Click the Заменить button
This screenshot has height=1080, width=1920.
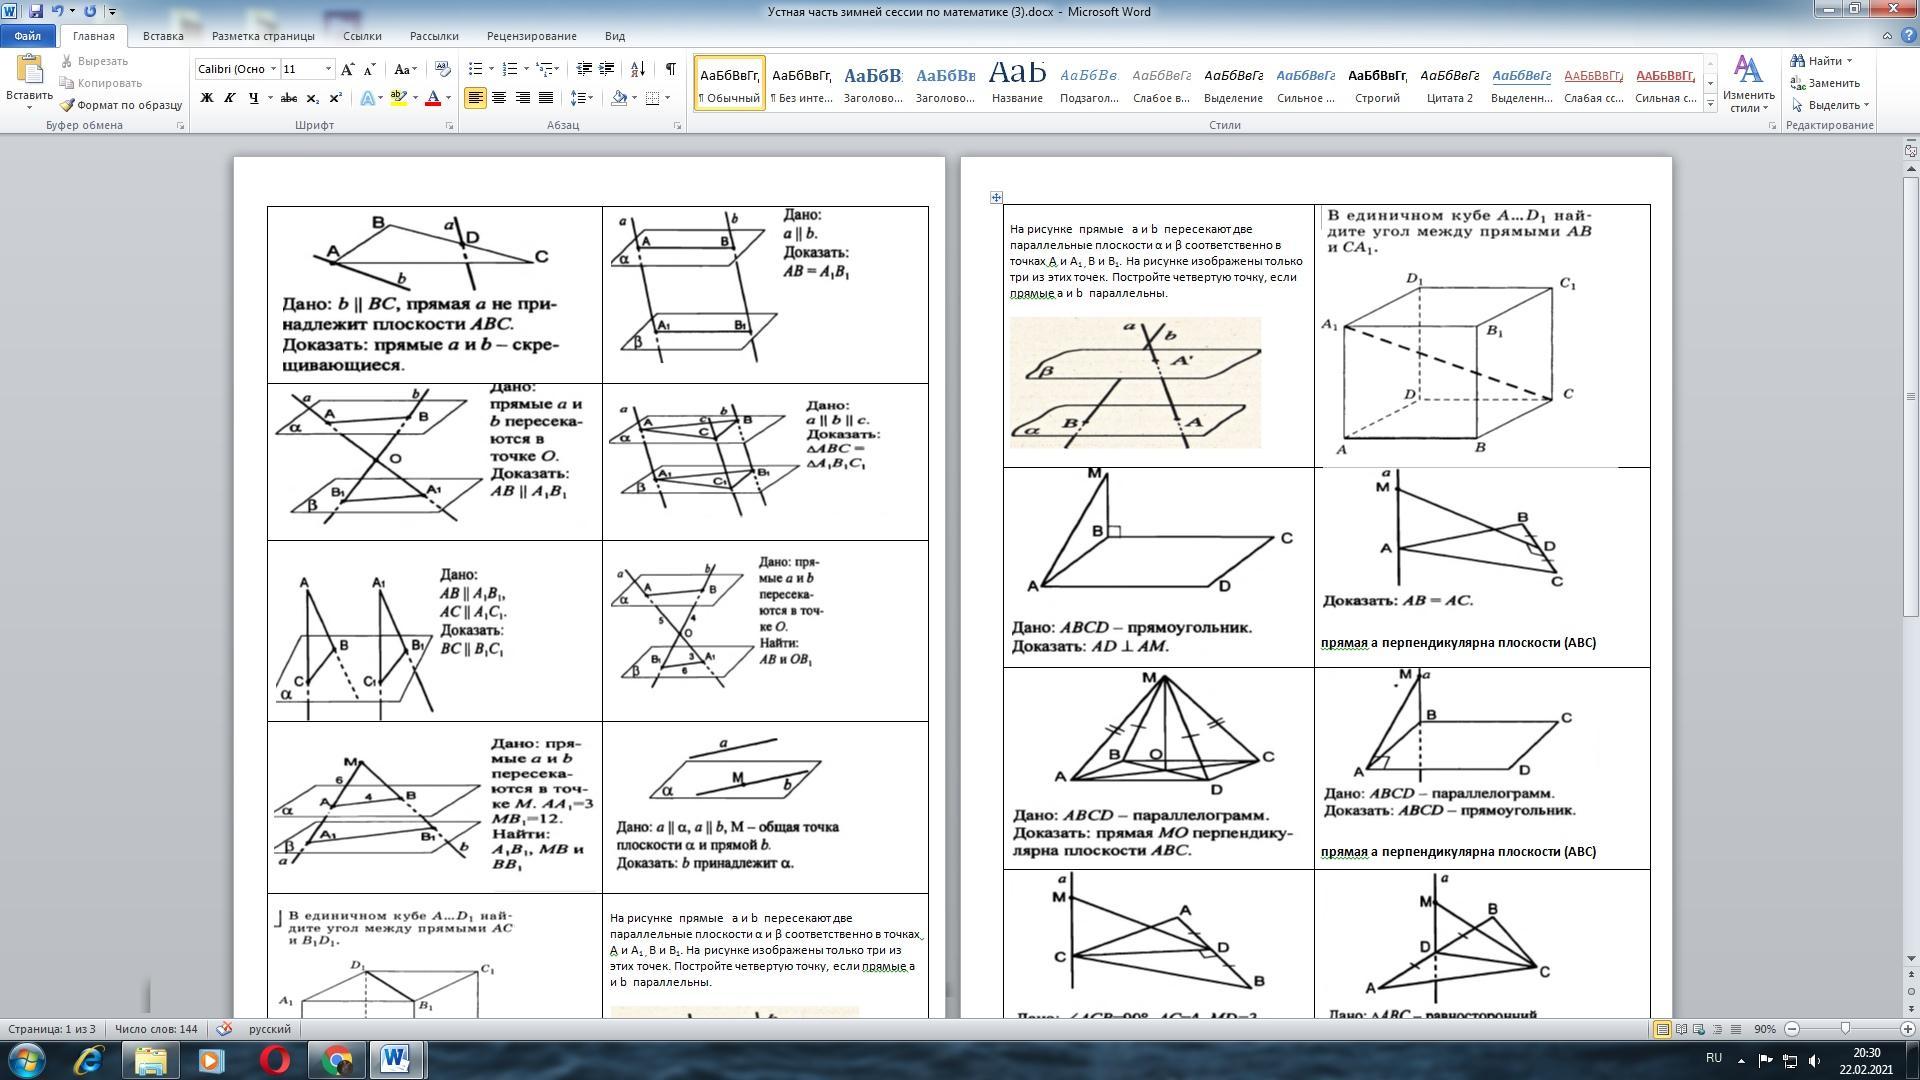(x=1825, y=83)
